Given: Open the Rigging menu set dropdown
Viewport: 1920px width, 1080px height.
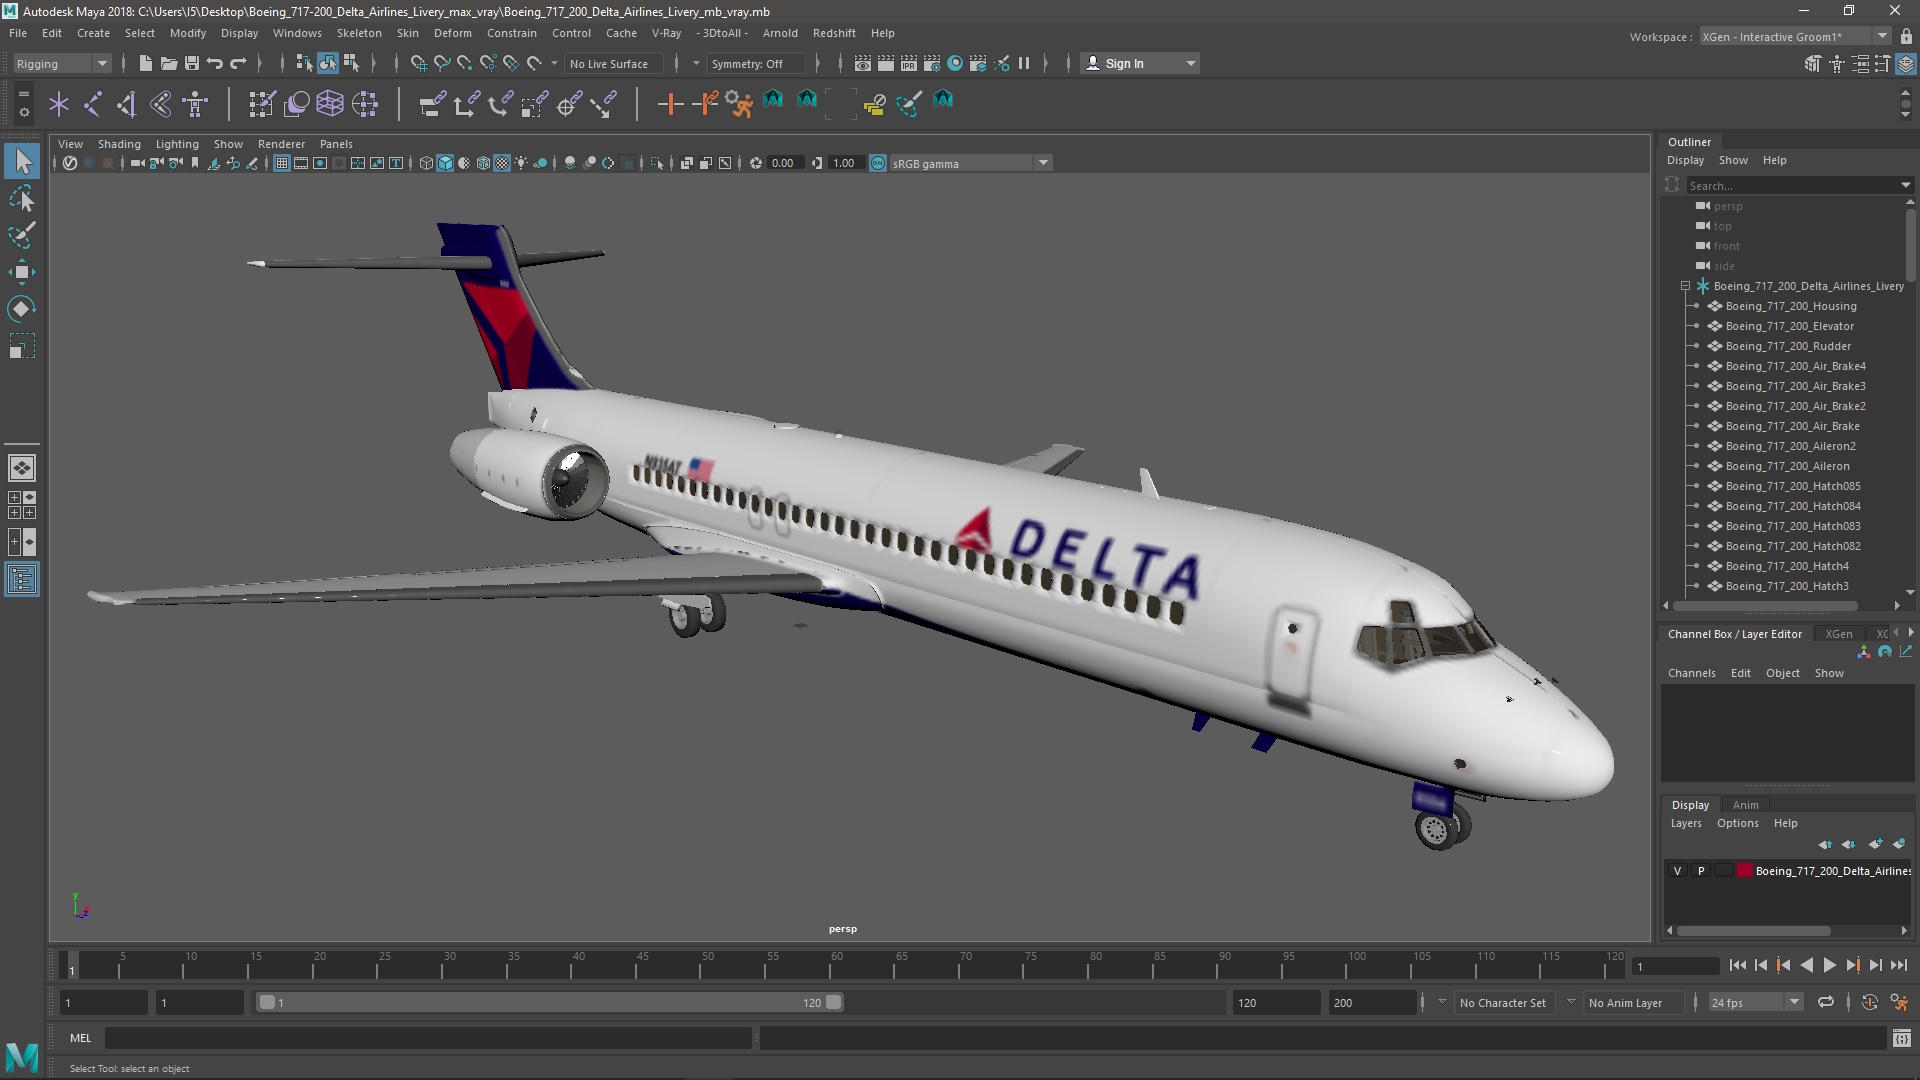Looking at the screenshot, I should point(62,63).
